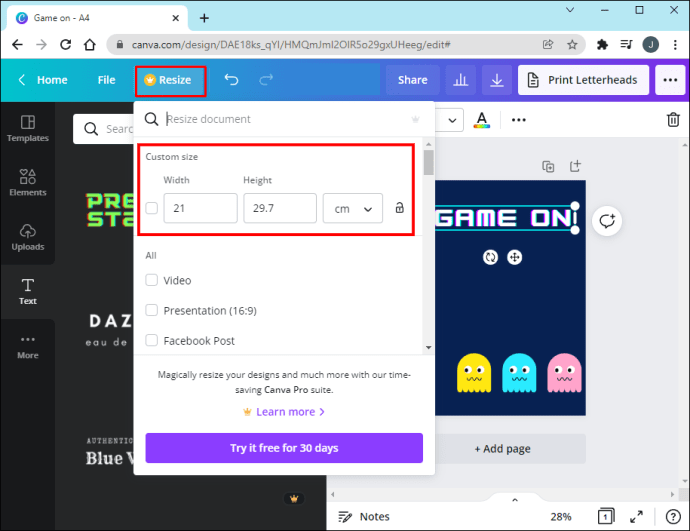
Task: Click the Share button
Action: click(412, 80)
